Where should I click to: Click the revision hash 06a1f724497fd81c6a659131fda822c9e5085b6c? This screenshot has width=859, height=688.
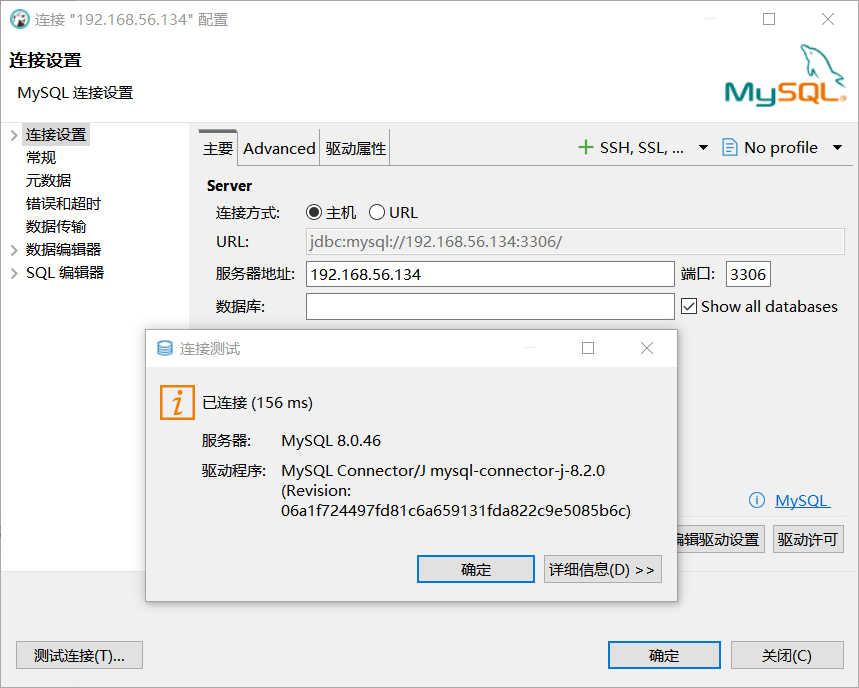click(456, 511)
